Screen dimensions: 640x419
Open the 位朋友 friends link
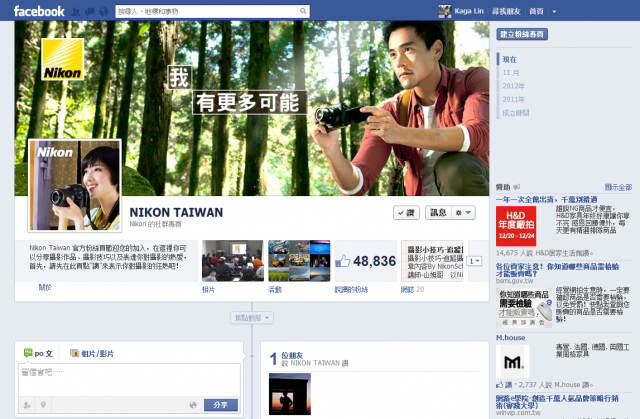point(292,355)
